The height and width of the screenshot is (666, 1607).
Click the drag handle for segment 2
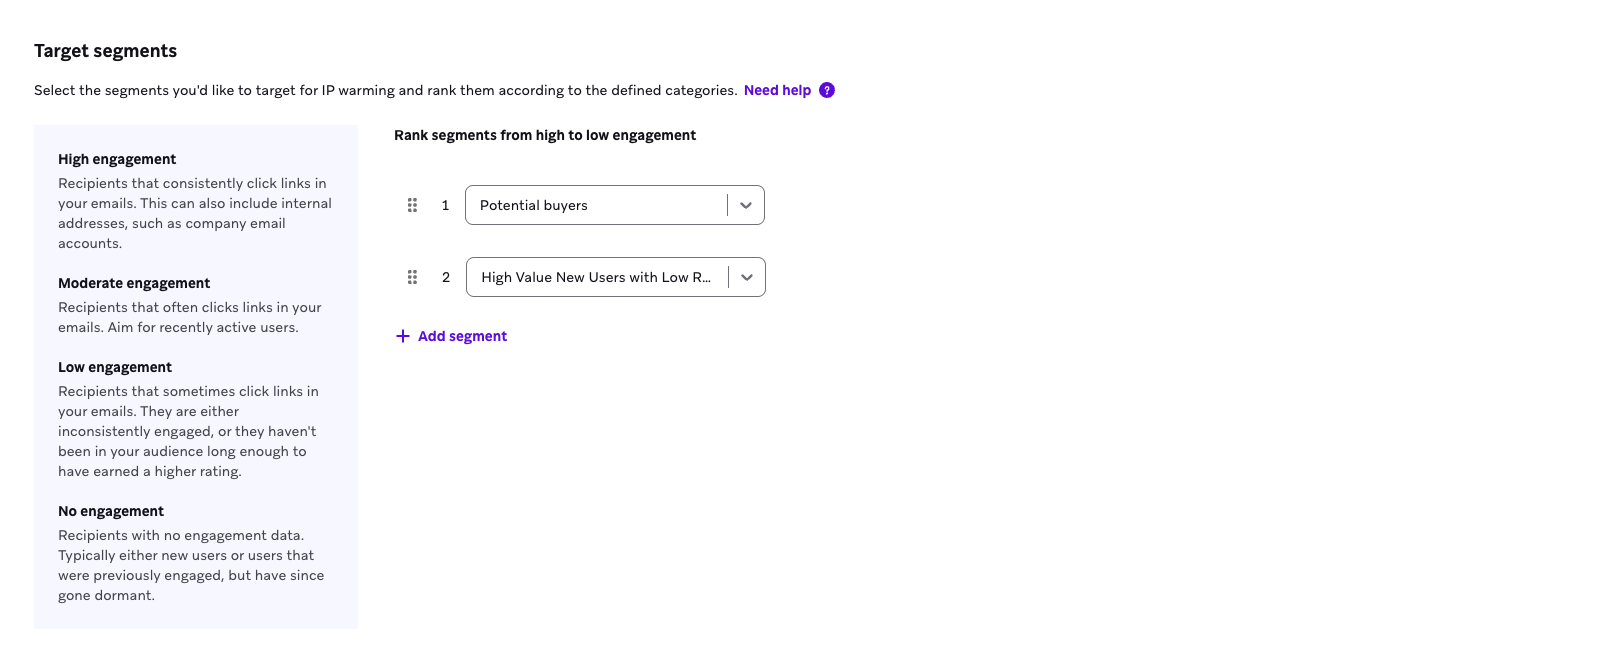412,277
